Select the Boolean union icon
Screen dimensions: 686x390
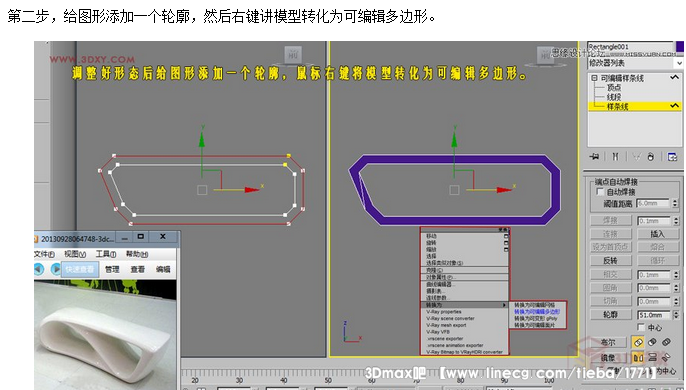click(x=638, y=342)
